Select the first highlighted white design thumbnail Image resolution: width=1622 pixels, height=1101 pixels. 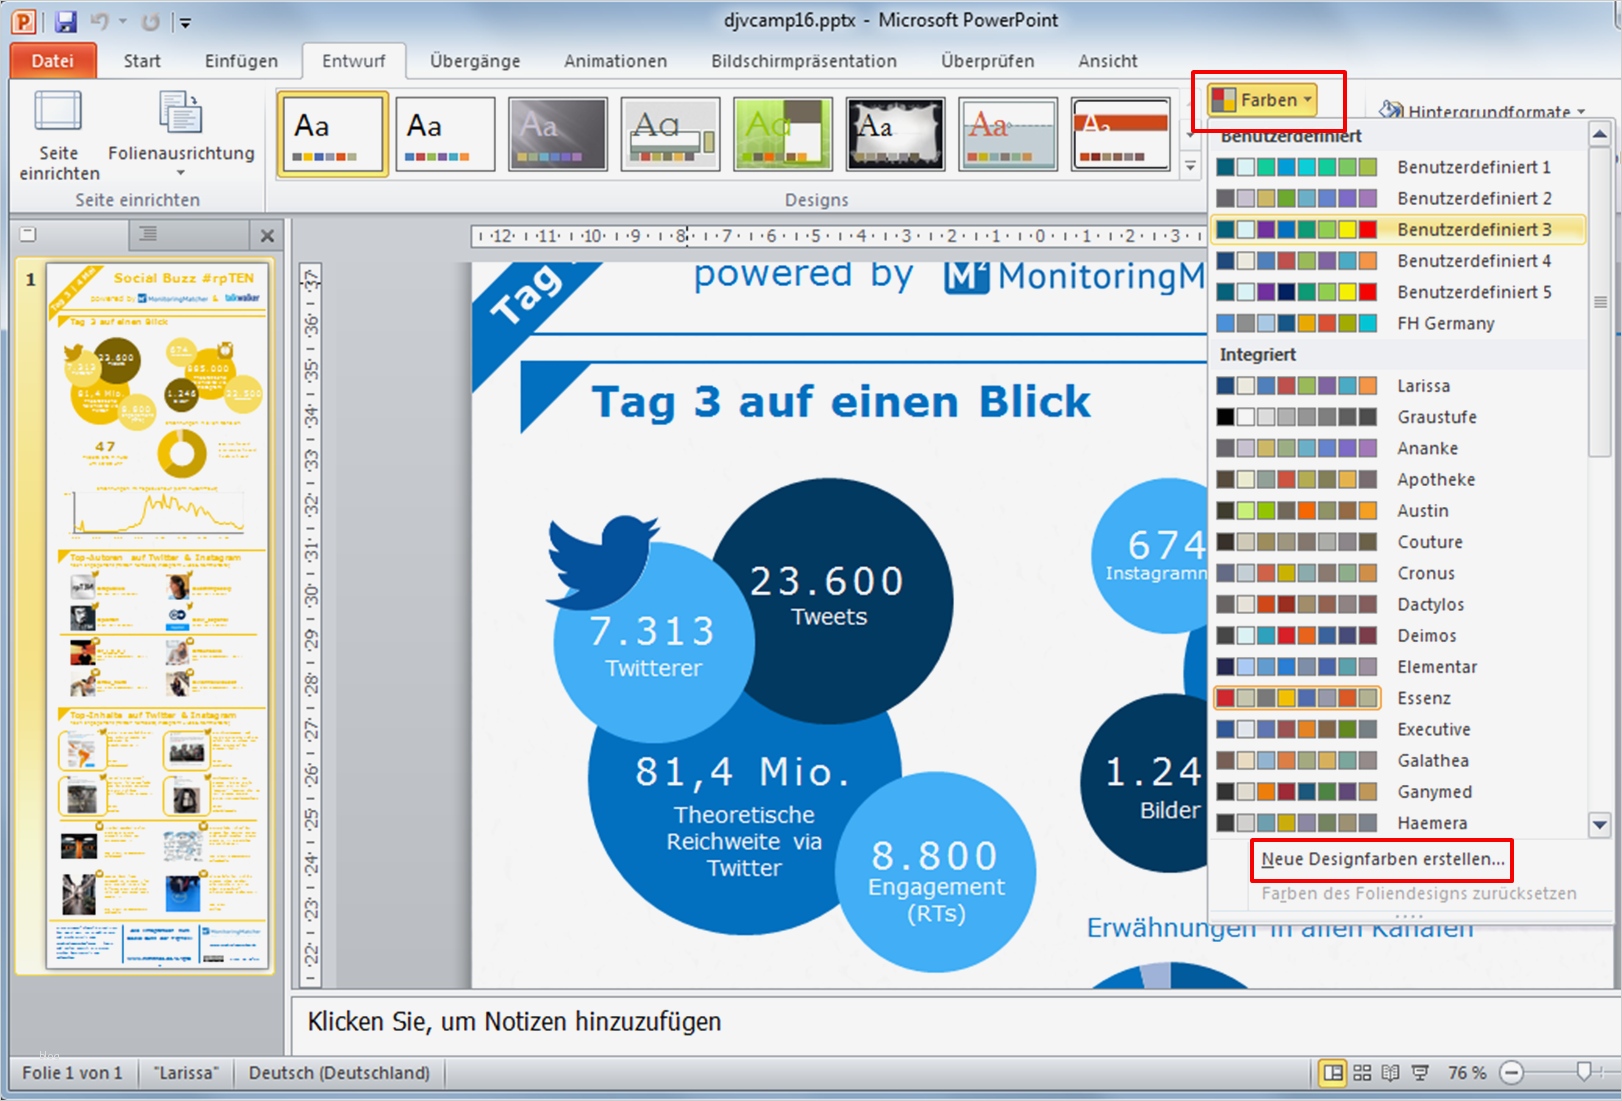point(332,134)
